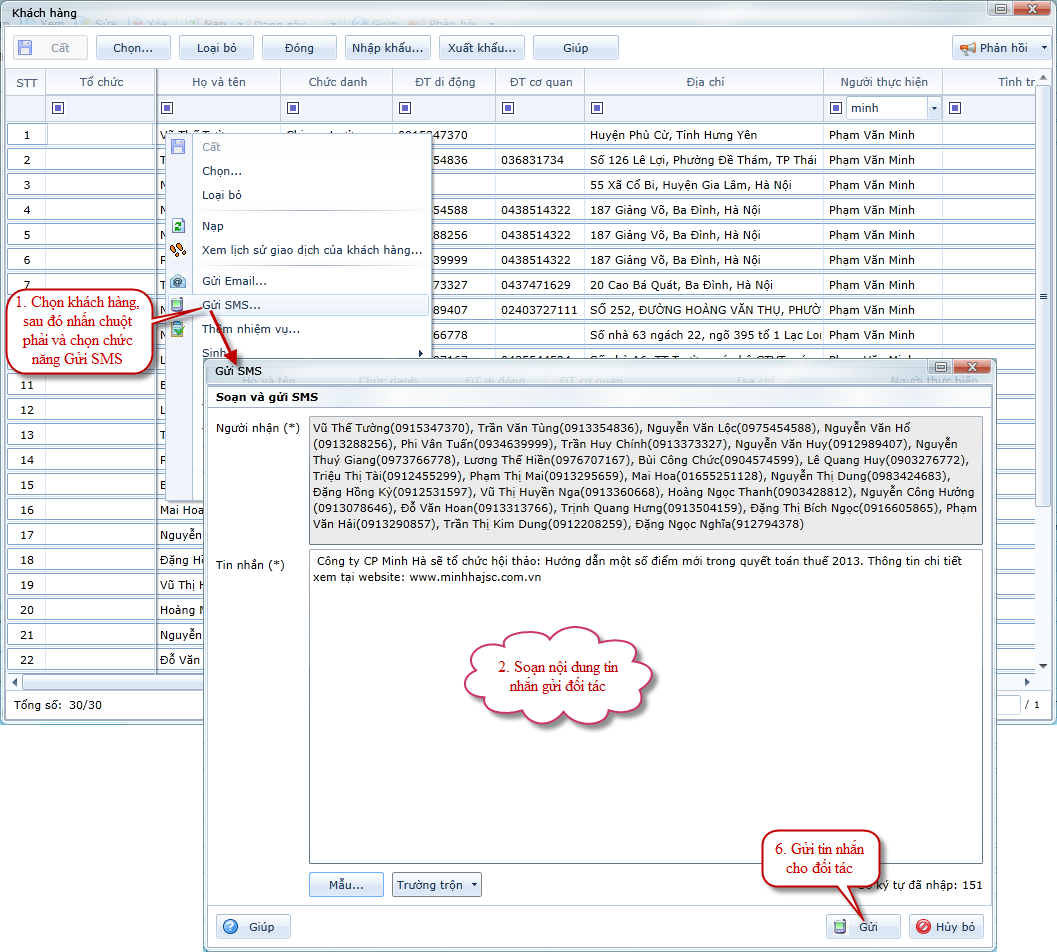Click the vertical scrollbar of customer grid
This screenshot has height=952, width=1057.
[x=1045, y=400]
